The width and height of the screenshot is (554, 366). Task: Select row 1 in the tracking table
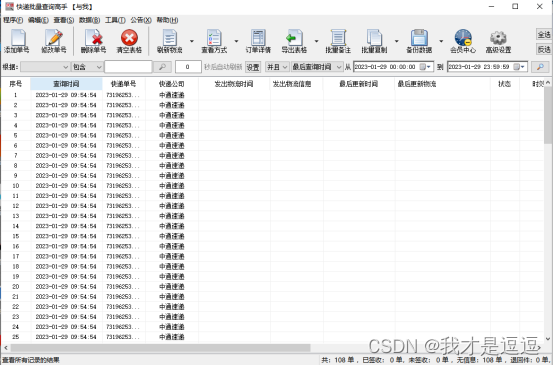[272, 95]
